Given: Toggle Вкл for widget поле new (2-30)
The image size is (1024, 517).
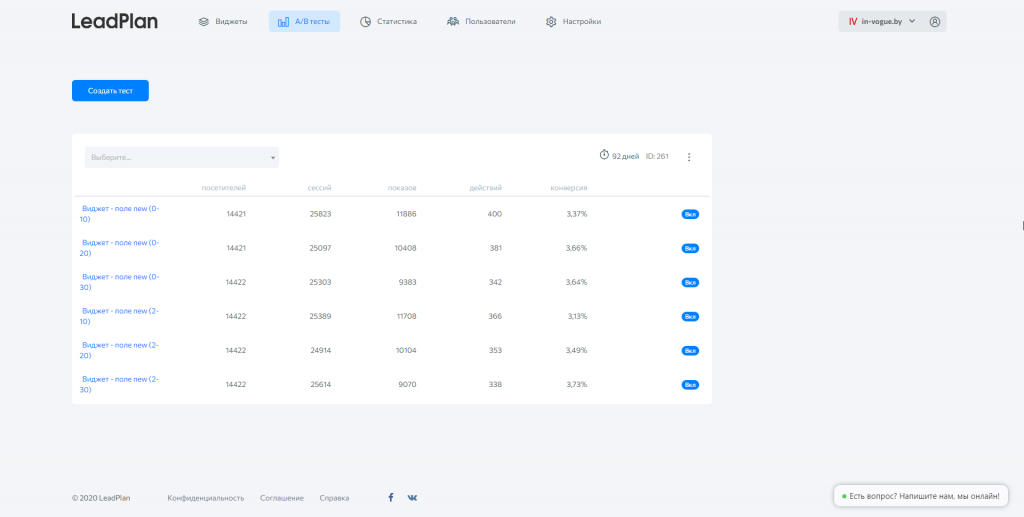Looking at the screenshot, I should point(690,384).
